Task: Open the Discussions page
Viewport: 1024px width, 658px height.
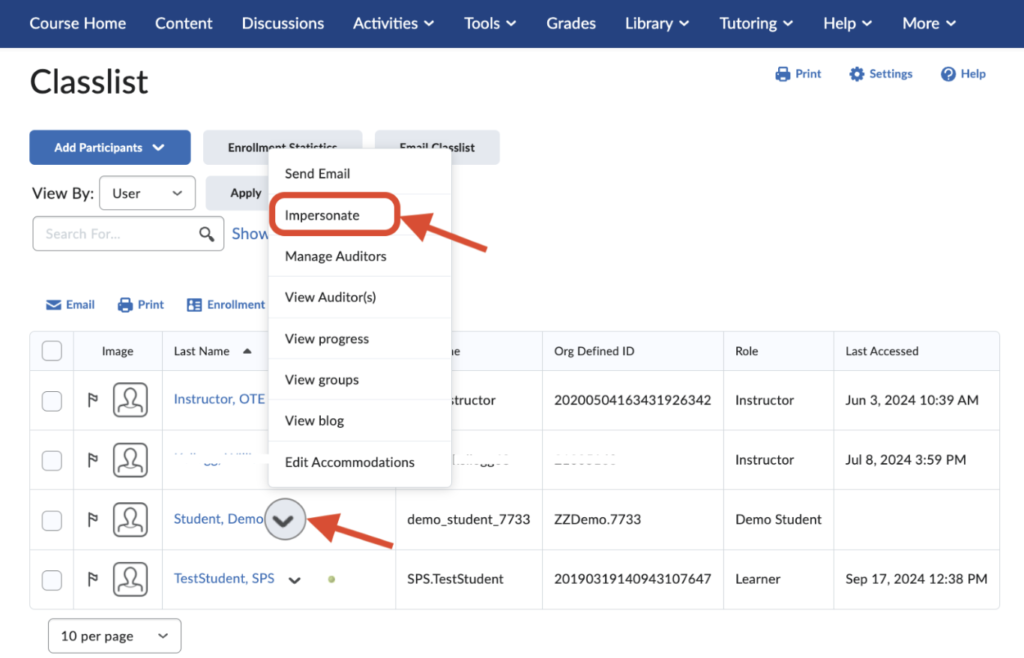Action: point(283,24)
